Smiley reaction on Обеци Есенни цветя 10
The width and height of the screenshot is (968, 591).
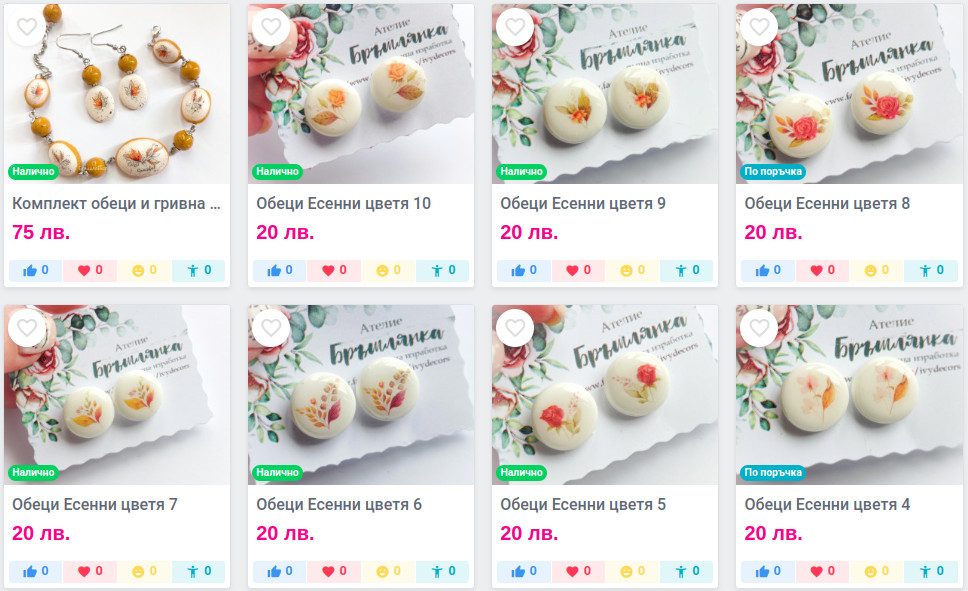[x=388, y=270]
